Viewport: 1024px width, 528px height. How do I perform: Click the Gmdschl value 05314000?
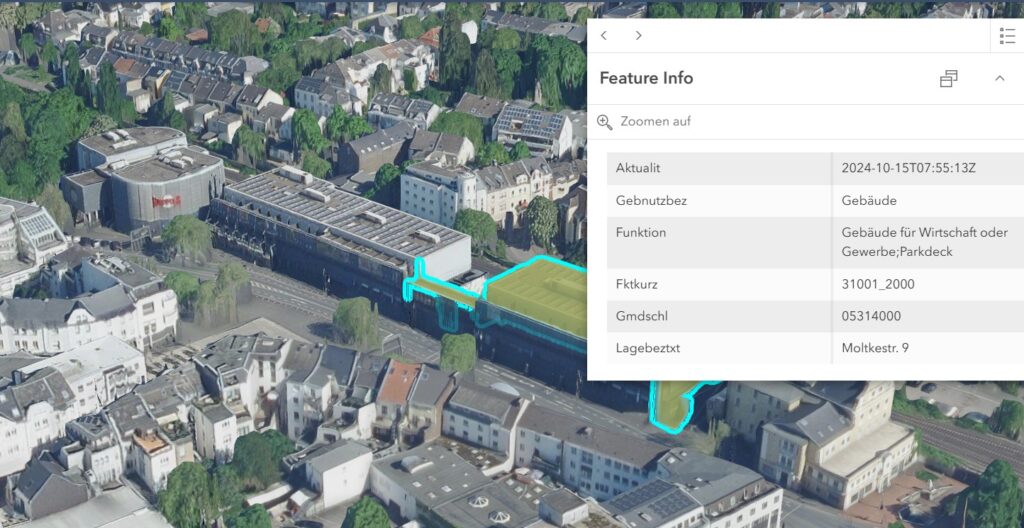[x=873, y=316]
